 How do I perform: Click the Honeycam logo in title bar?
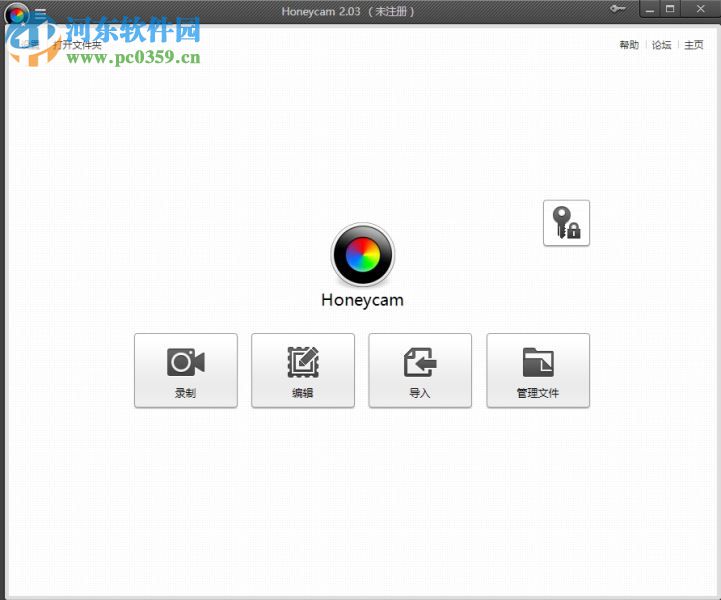[17, 14]
